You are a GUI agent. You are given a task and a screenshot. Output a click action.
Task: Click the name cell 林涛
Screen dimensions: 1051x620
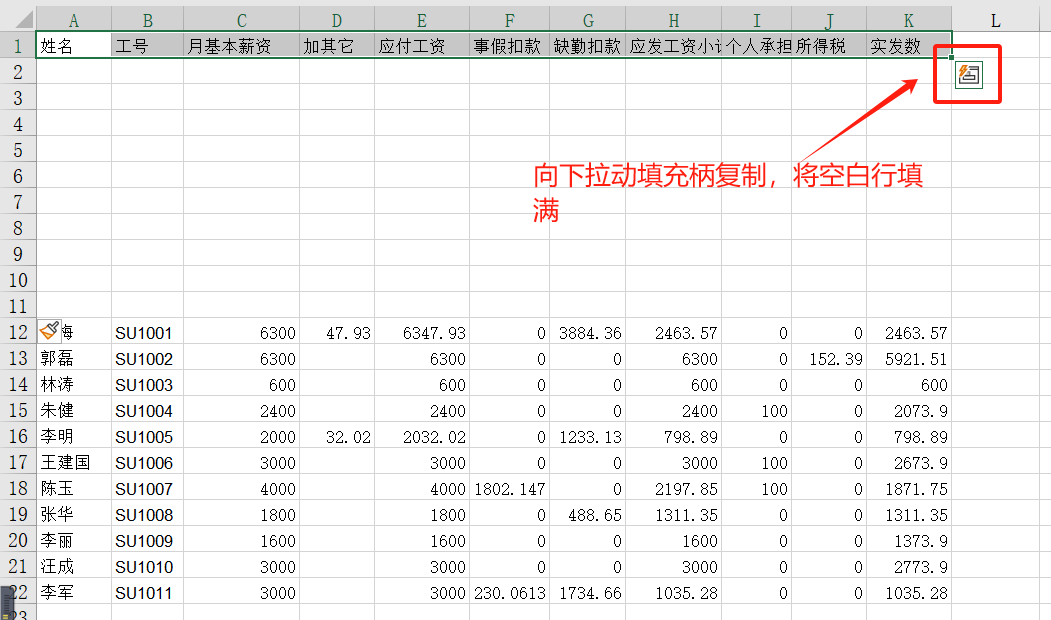pos(74,384)
